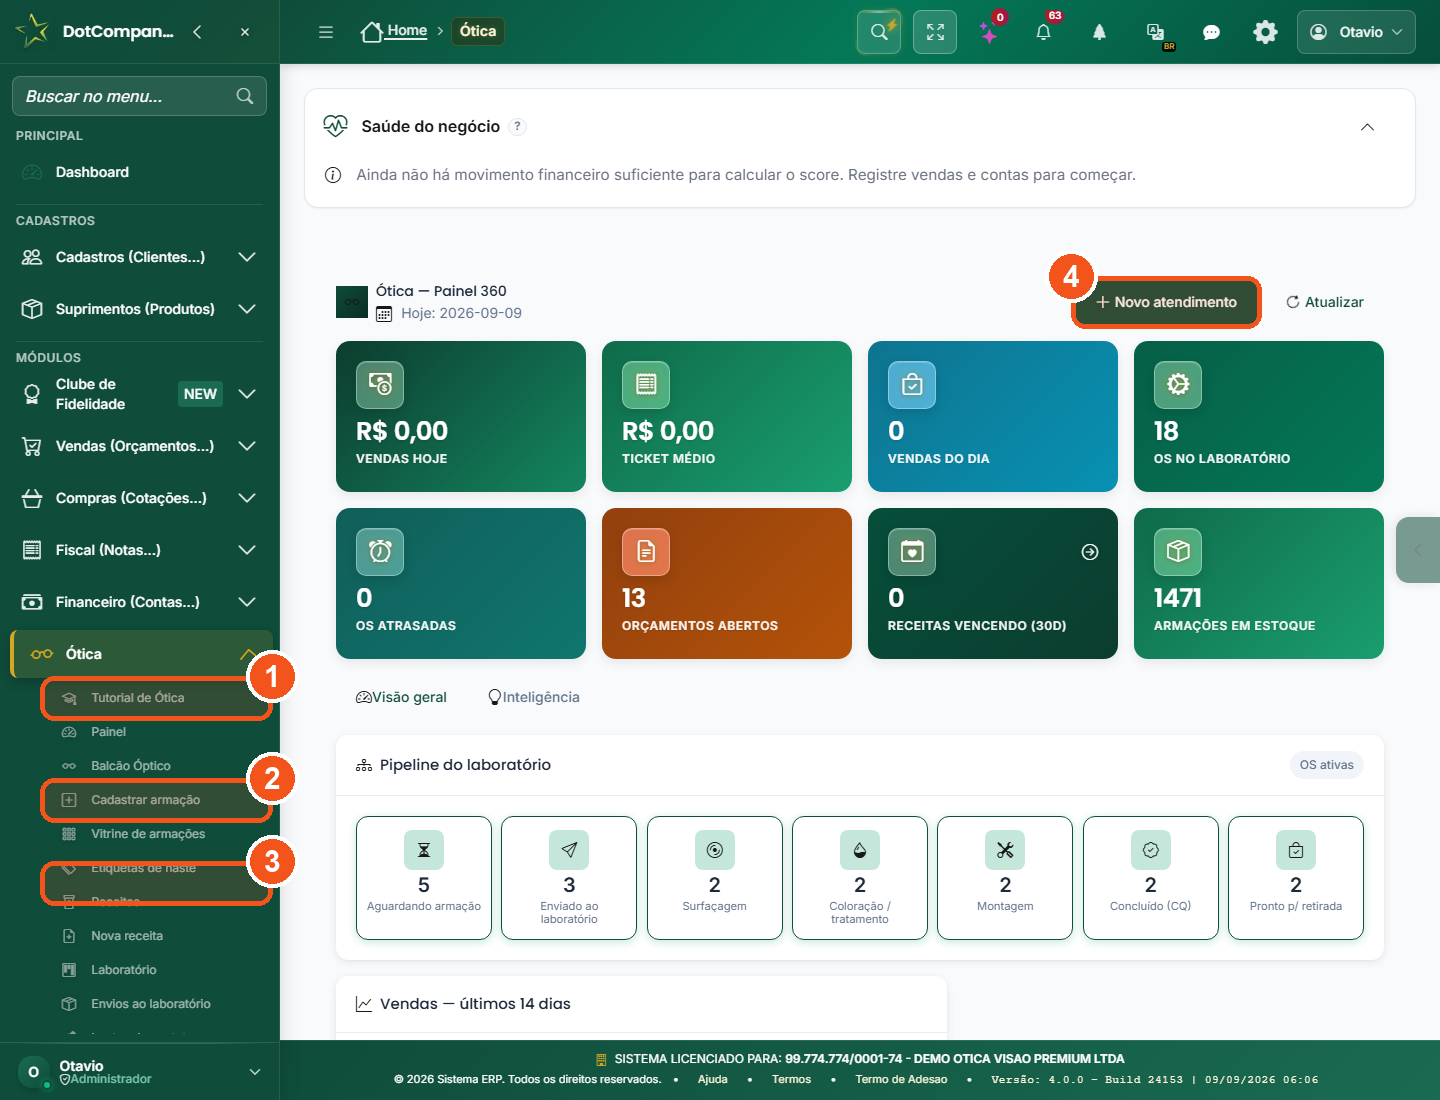Open Balcão Óptico menu item
1440x1100 pixels.
click(131, 766)
